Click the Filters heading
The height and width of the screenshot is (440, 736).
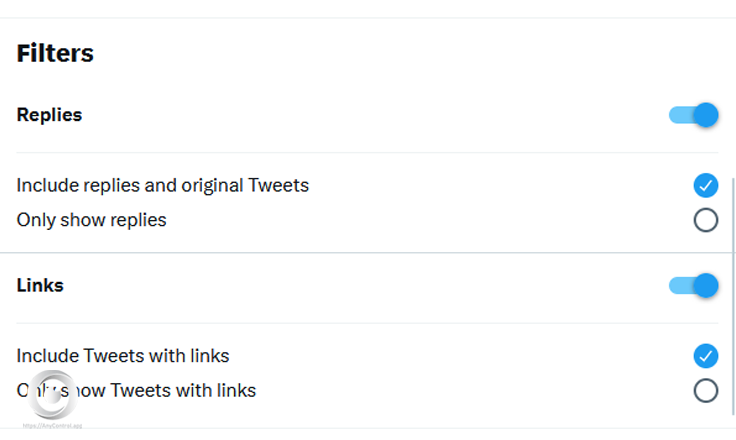click(x=55, y=53)
